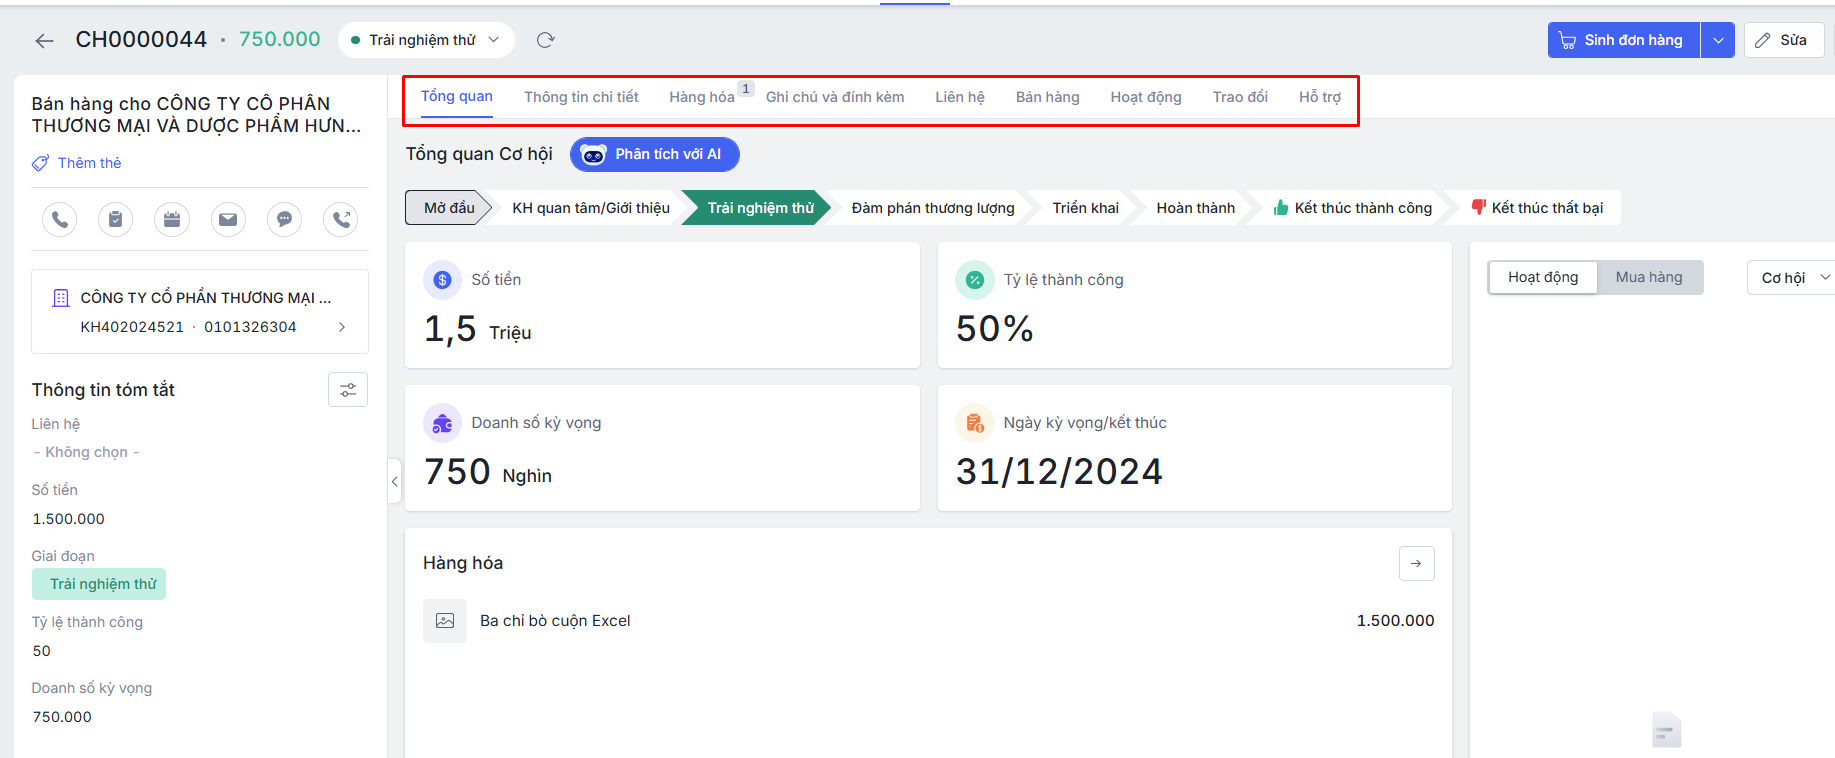Click the refresh icon beside stage dropdown
This screenshot has width=1835, height=758.
pos(545,40)
